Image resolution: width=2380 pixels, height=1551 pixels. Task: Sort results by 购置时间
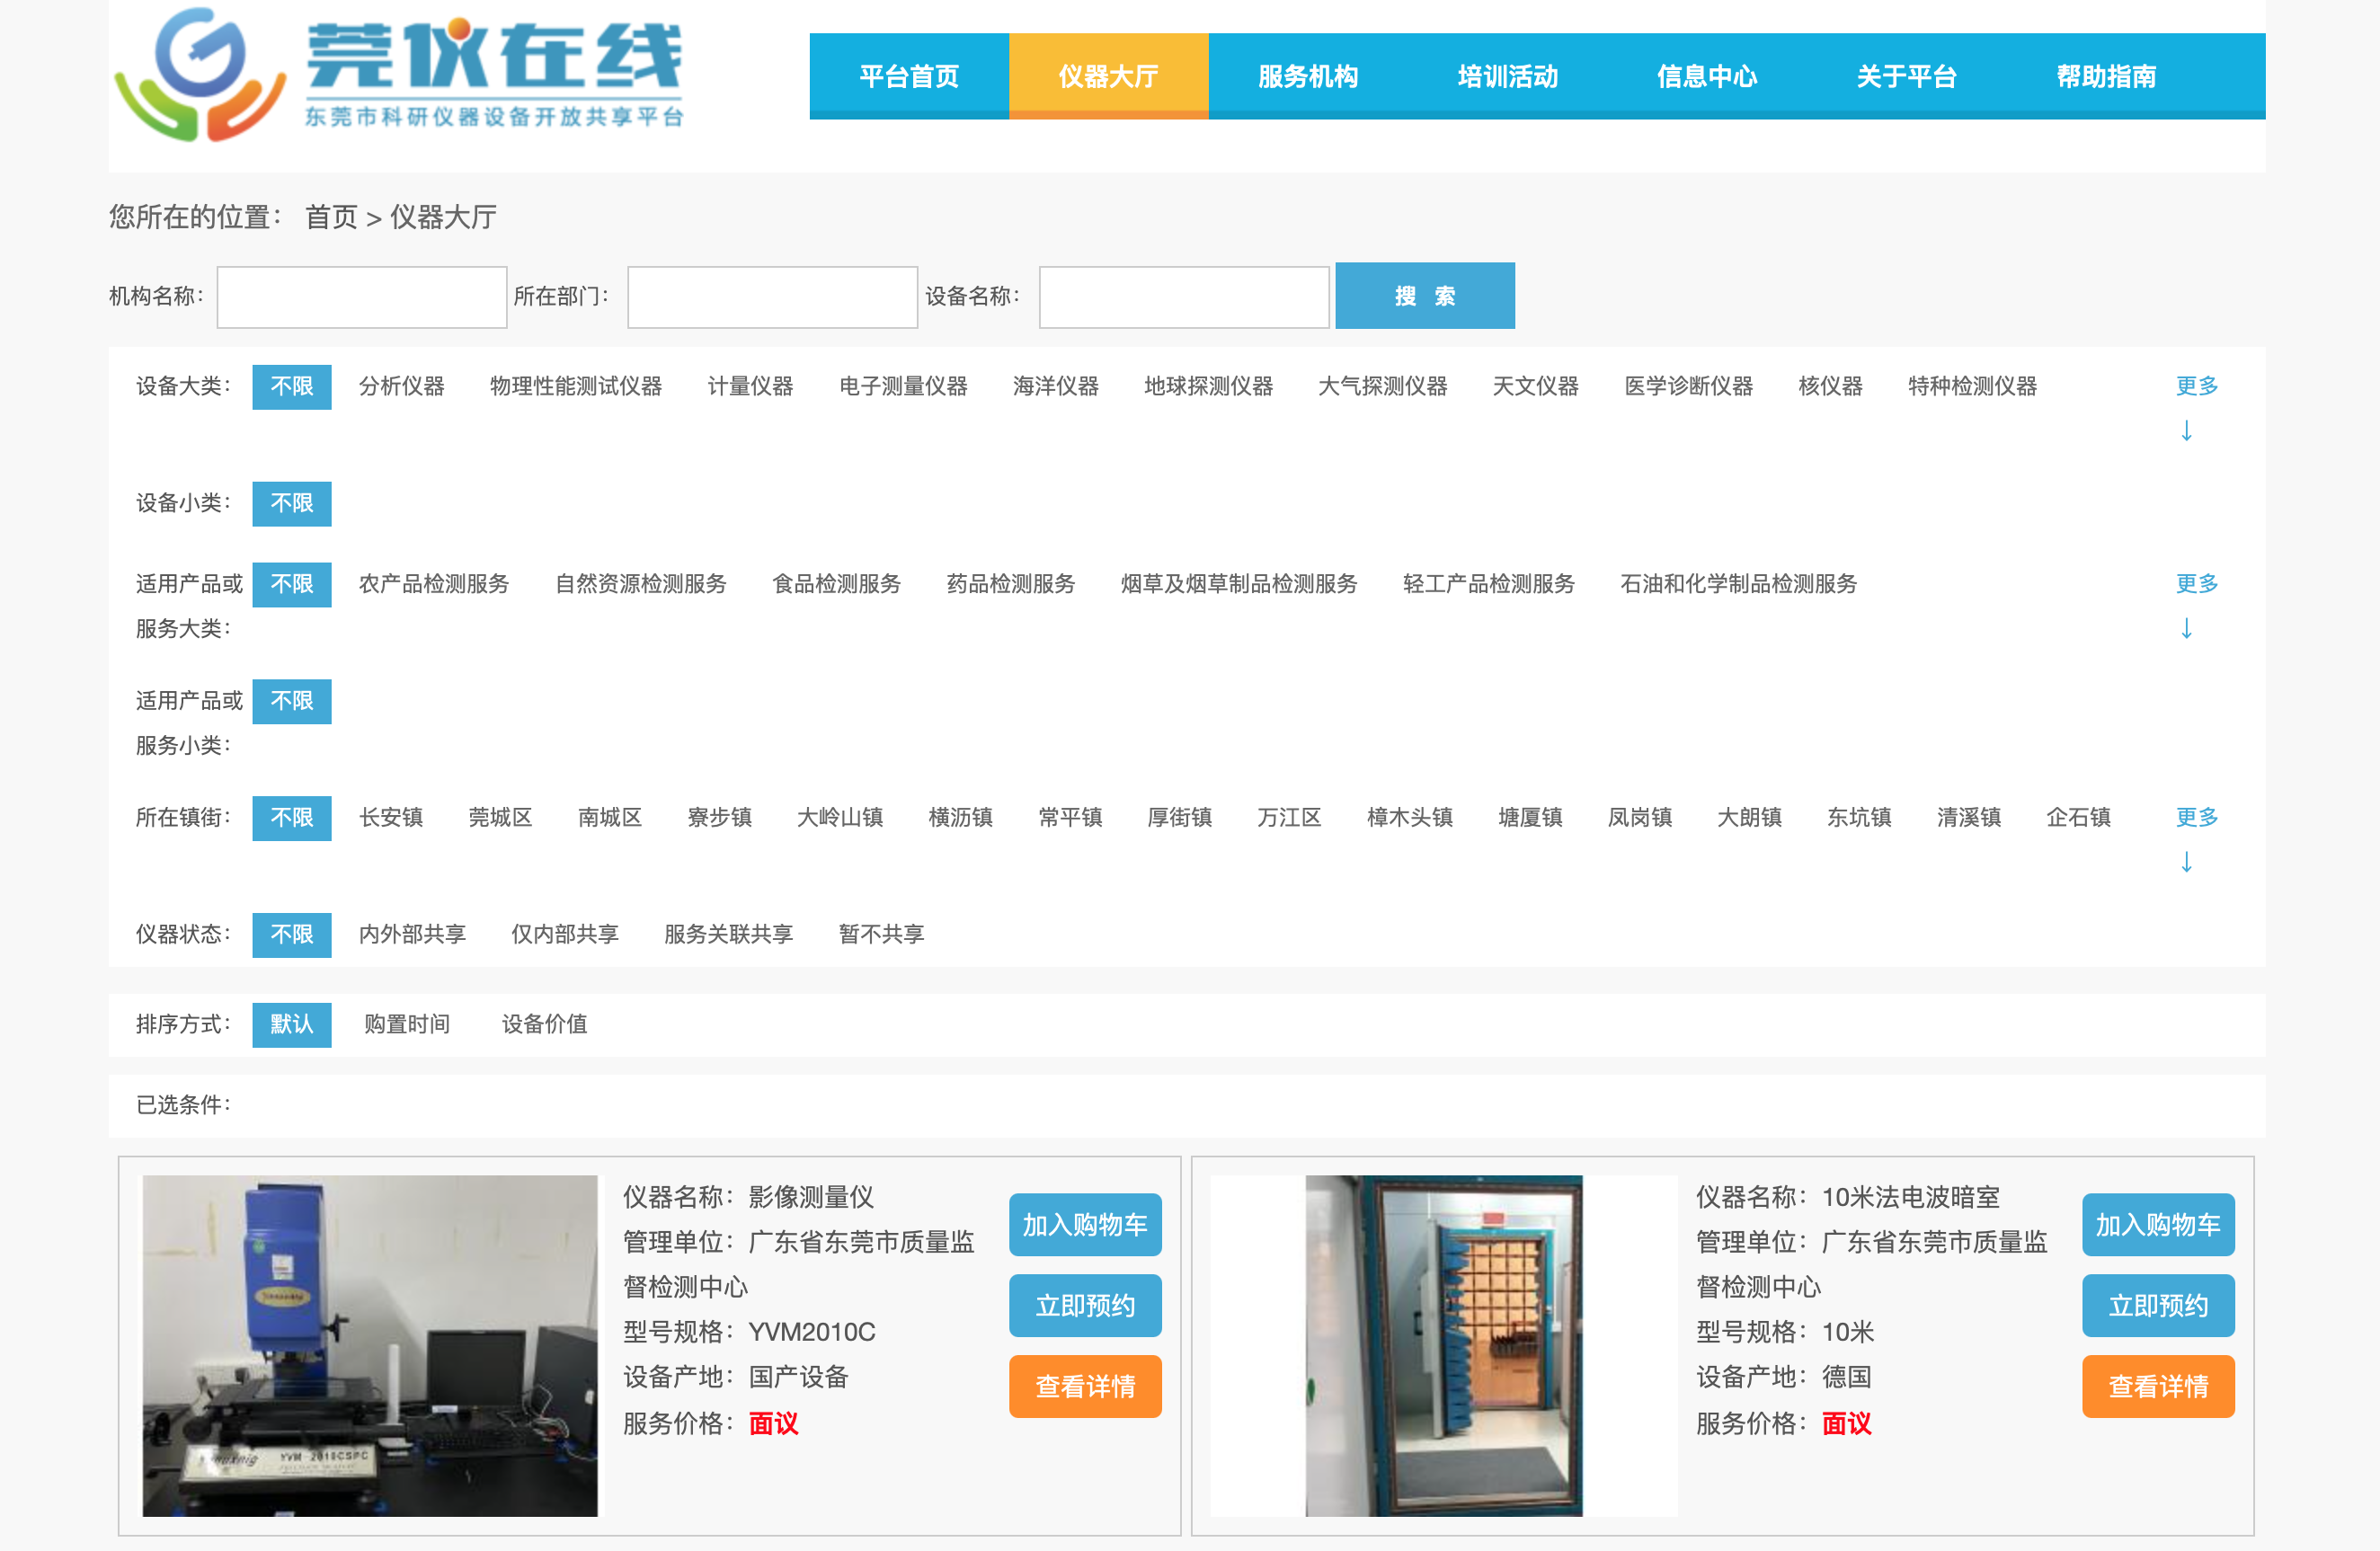click(x=407, y=1024)
